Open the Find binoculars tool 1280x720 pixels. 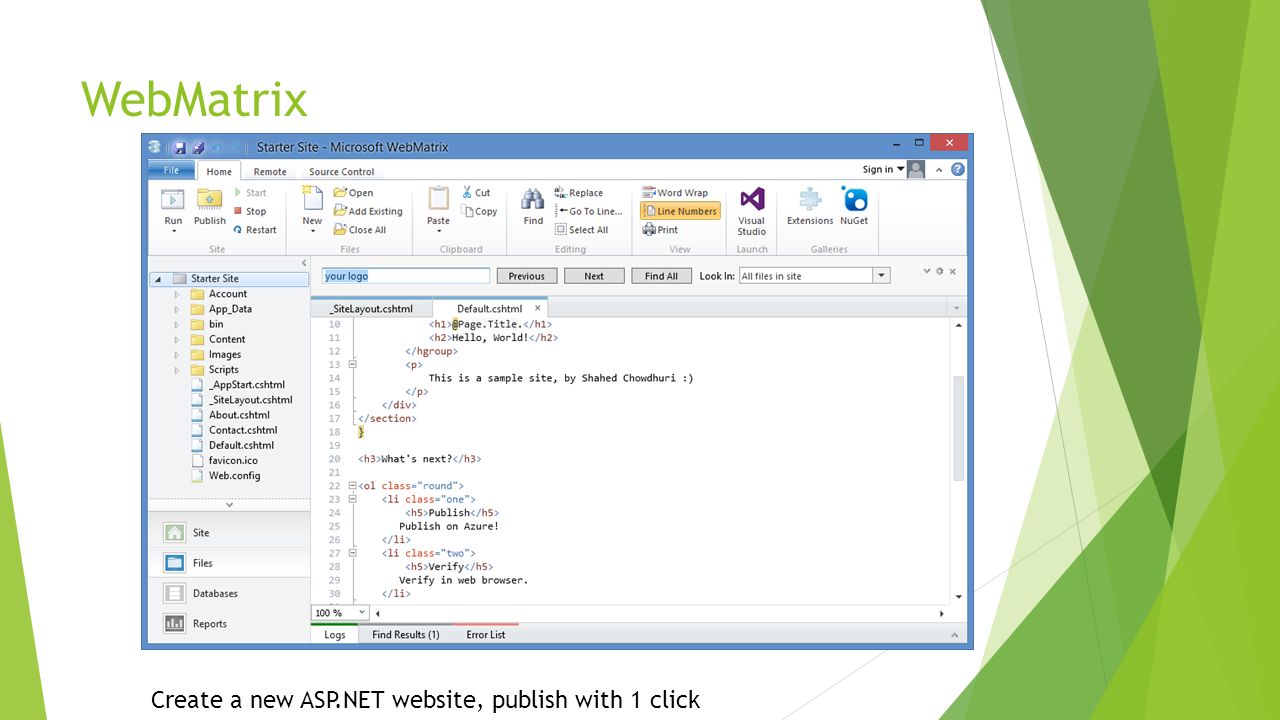coord(533,208)
